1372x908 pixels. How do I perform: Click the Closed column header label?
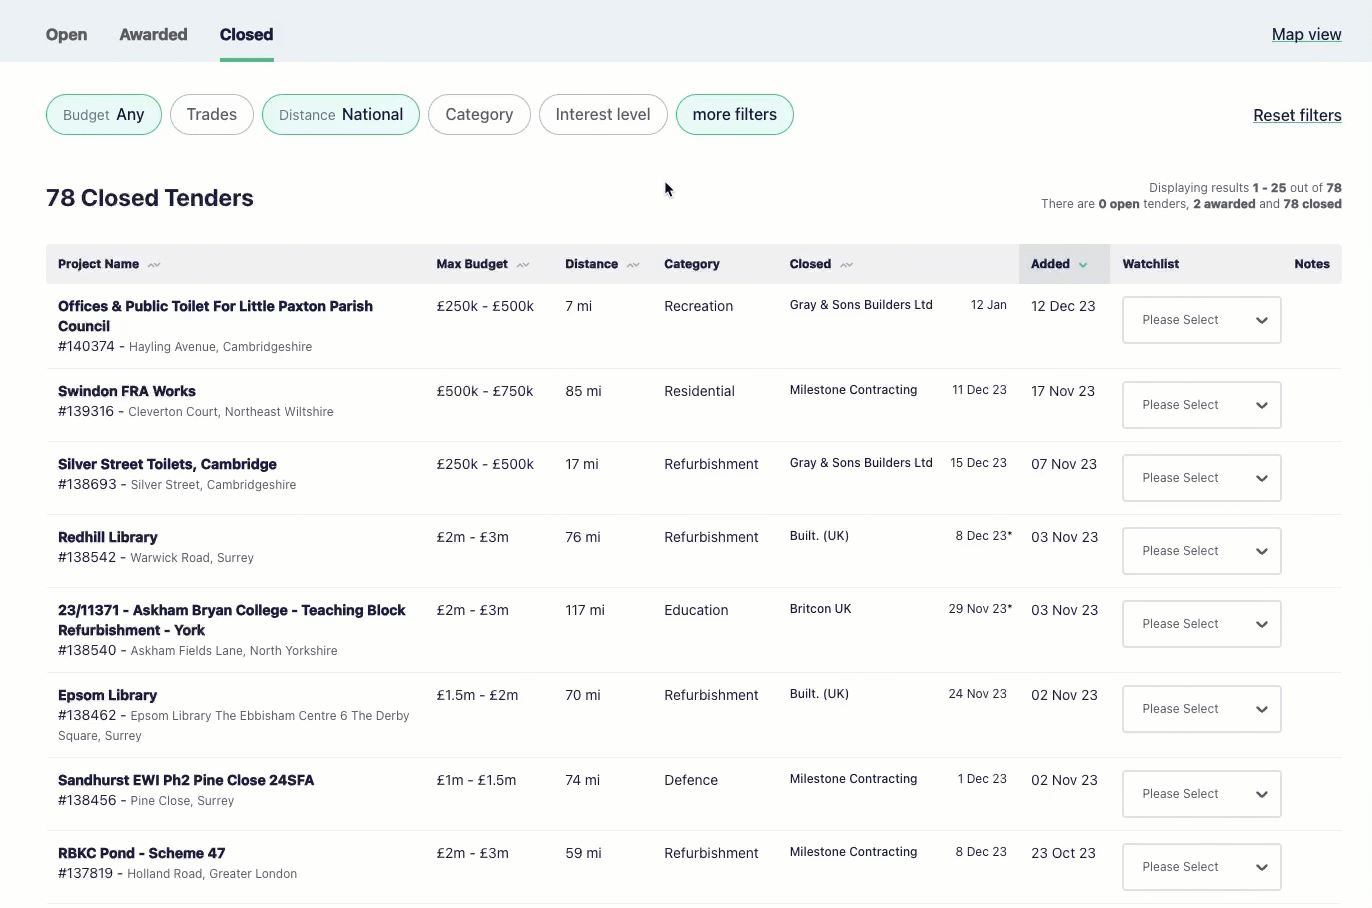coord(810,264)
